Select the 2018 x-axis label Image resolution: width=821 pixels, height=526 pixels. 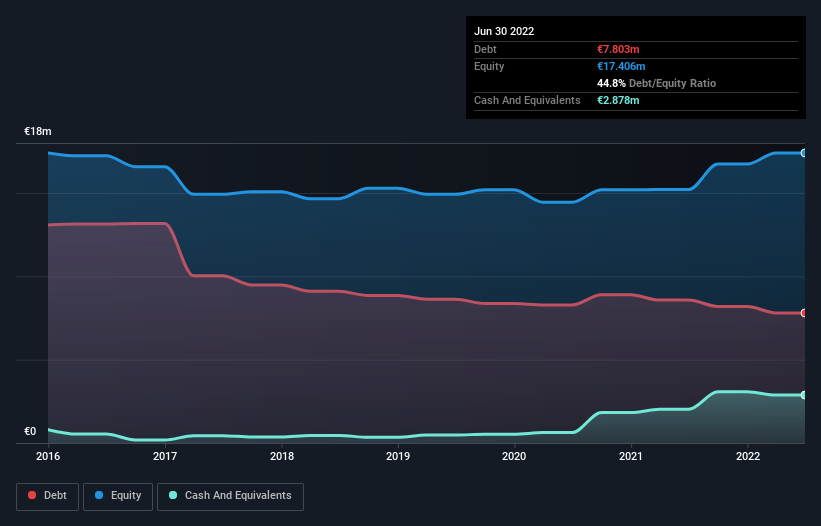pos(282,456)
